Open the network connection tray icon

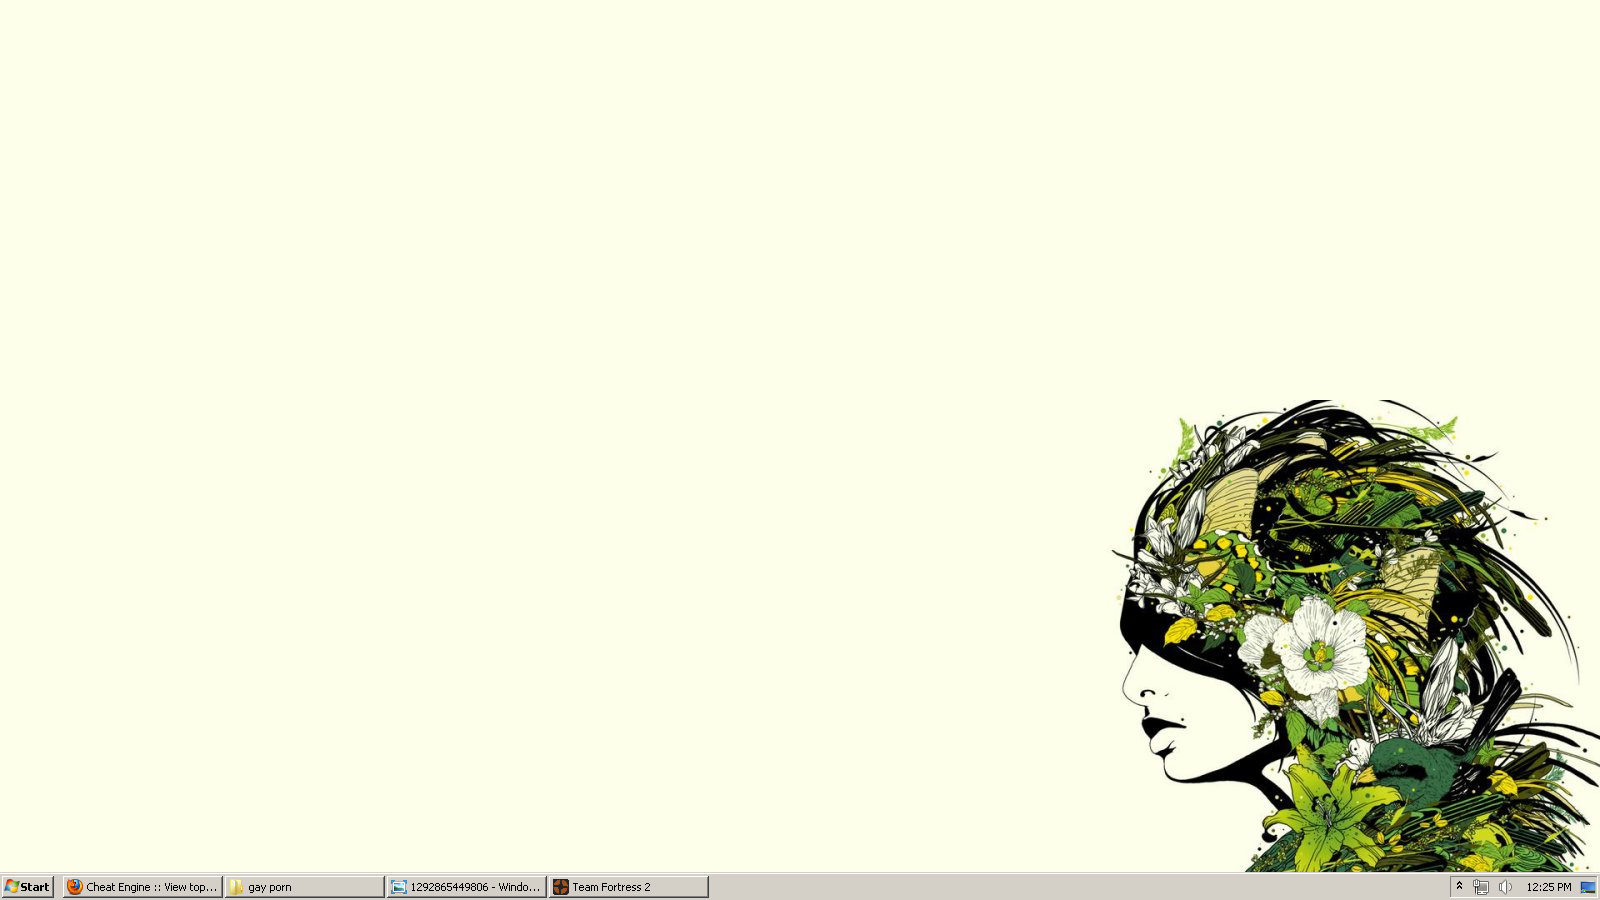(1481, 887)
